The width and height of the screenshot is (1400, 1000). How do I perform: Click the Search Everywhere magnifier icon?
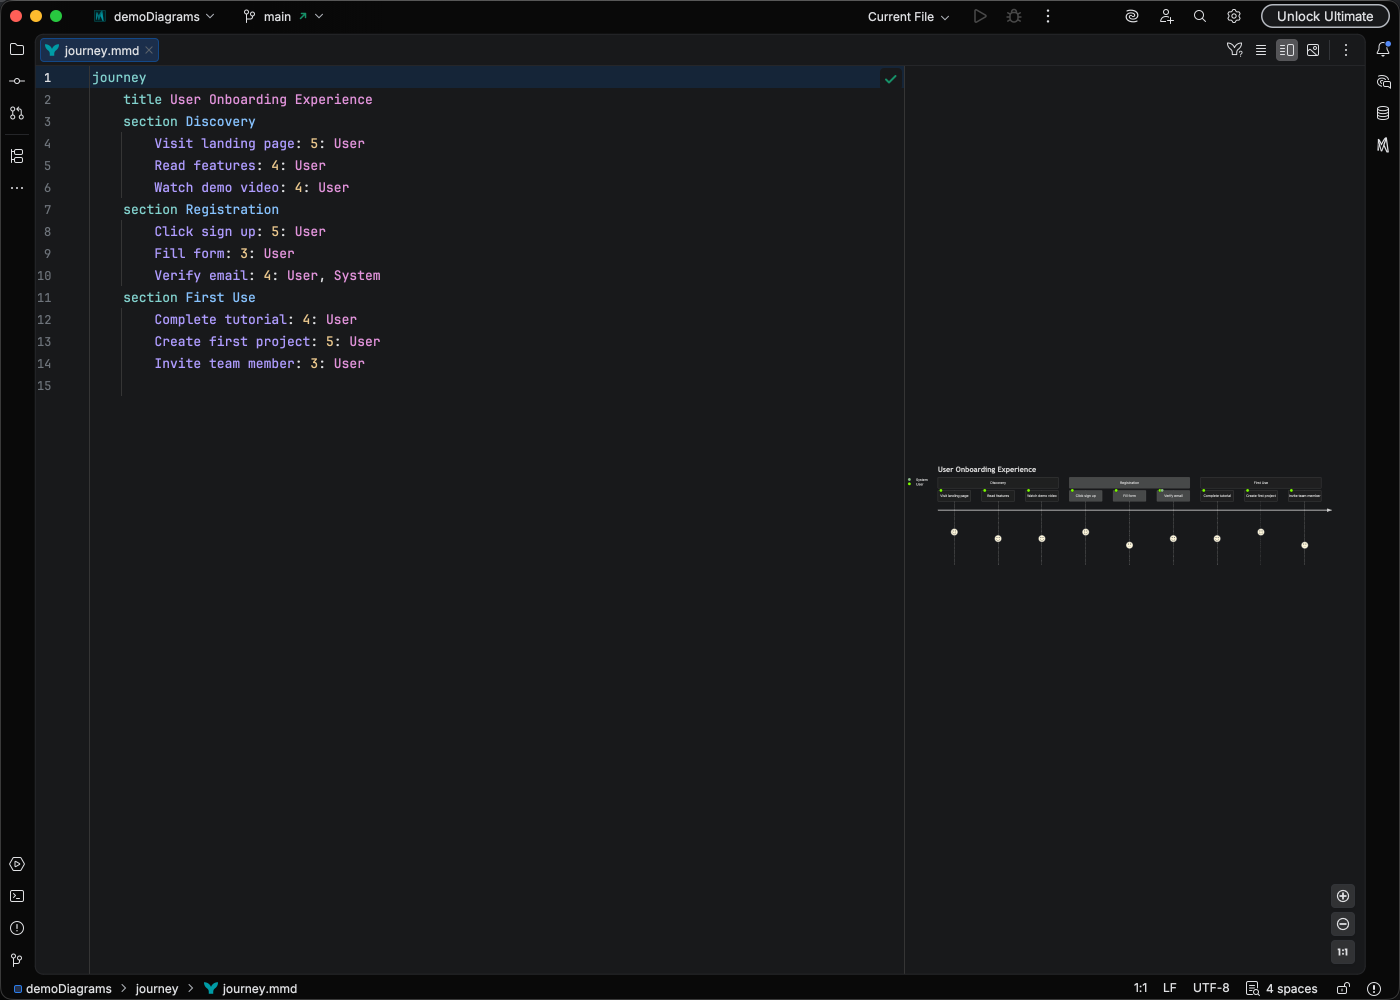[1200, 16]
